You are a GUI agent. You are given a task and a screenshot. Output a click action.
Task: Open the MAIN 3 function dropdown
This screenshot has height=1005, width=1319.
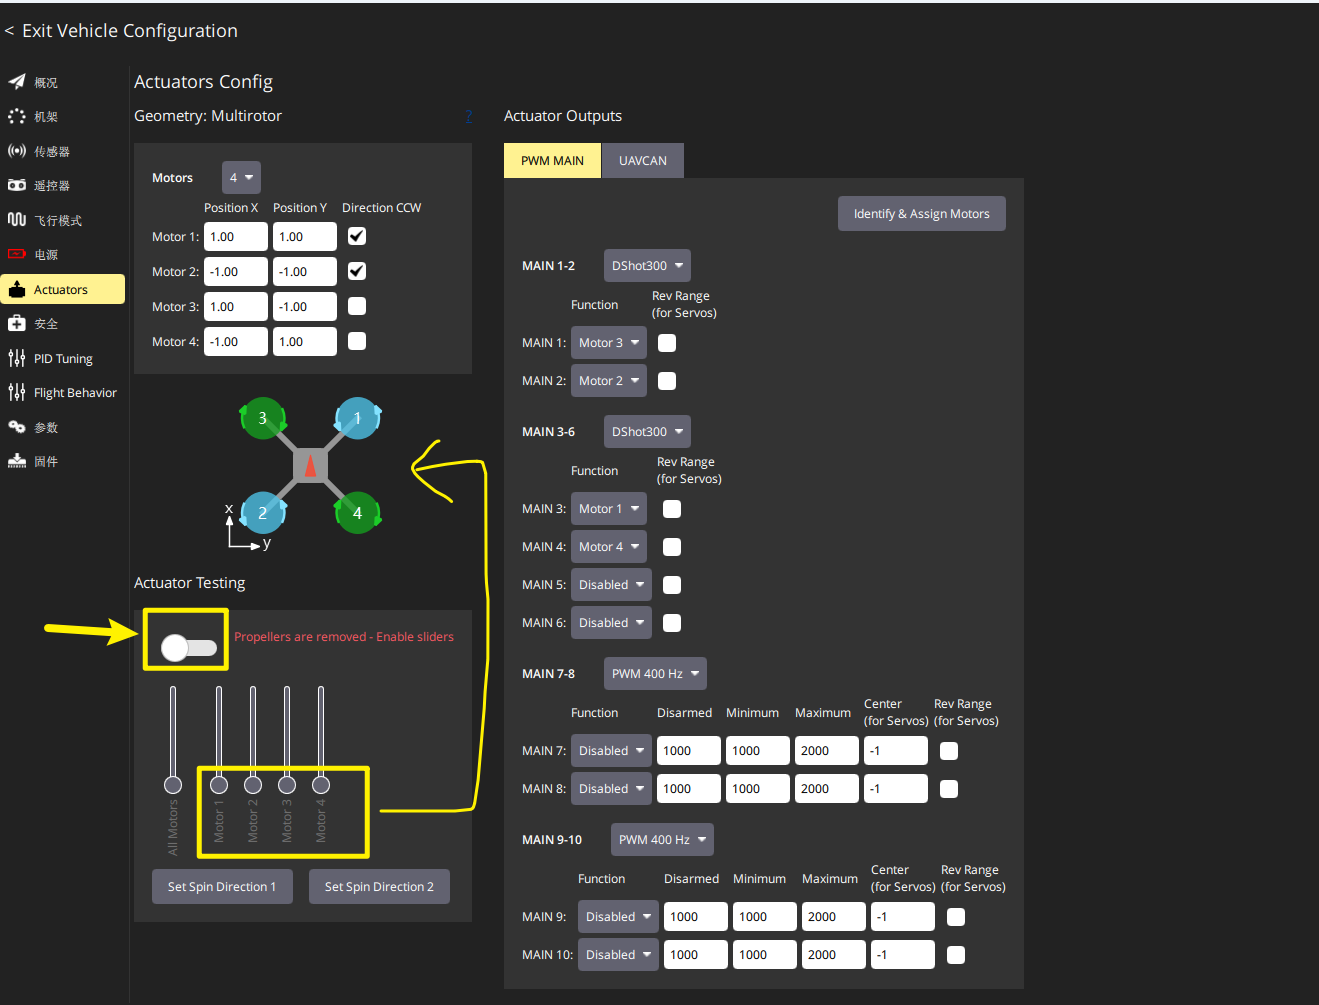click(609, 509)
